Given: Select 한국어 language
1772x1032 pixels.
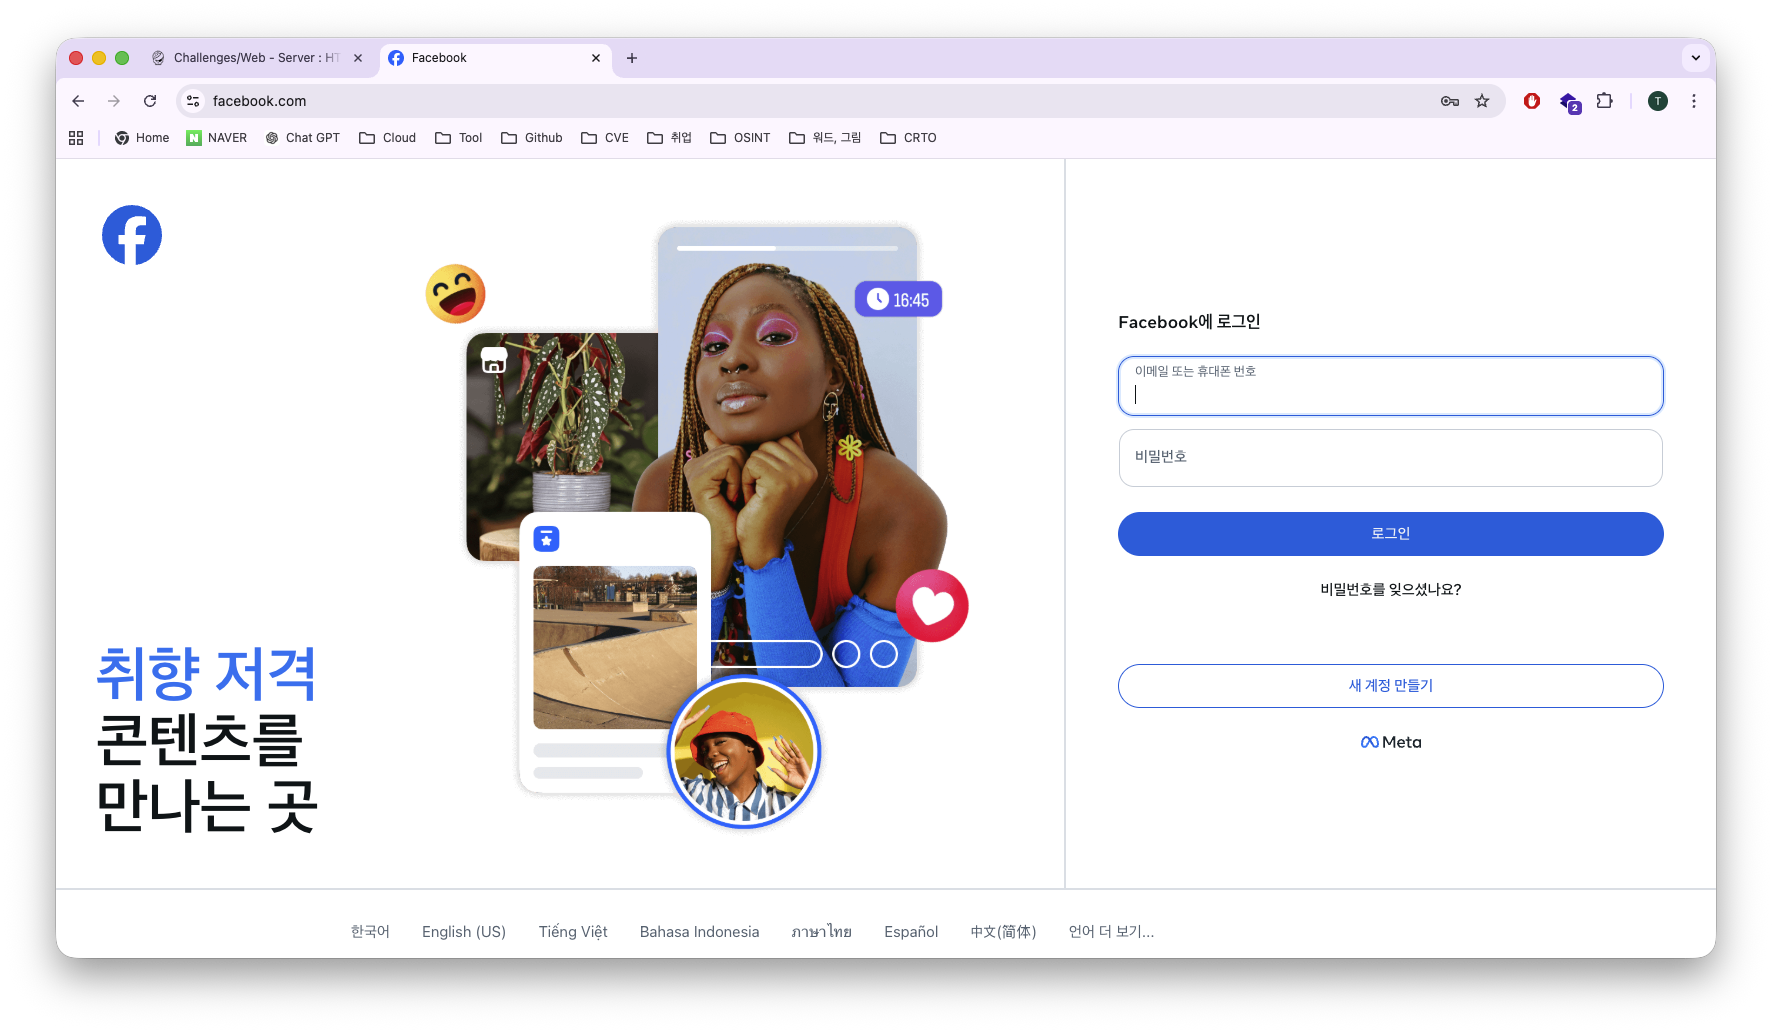Looking at the screenshot, I should (x=370, y=932).
